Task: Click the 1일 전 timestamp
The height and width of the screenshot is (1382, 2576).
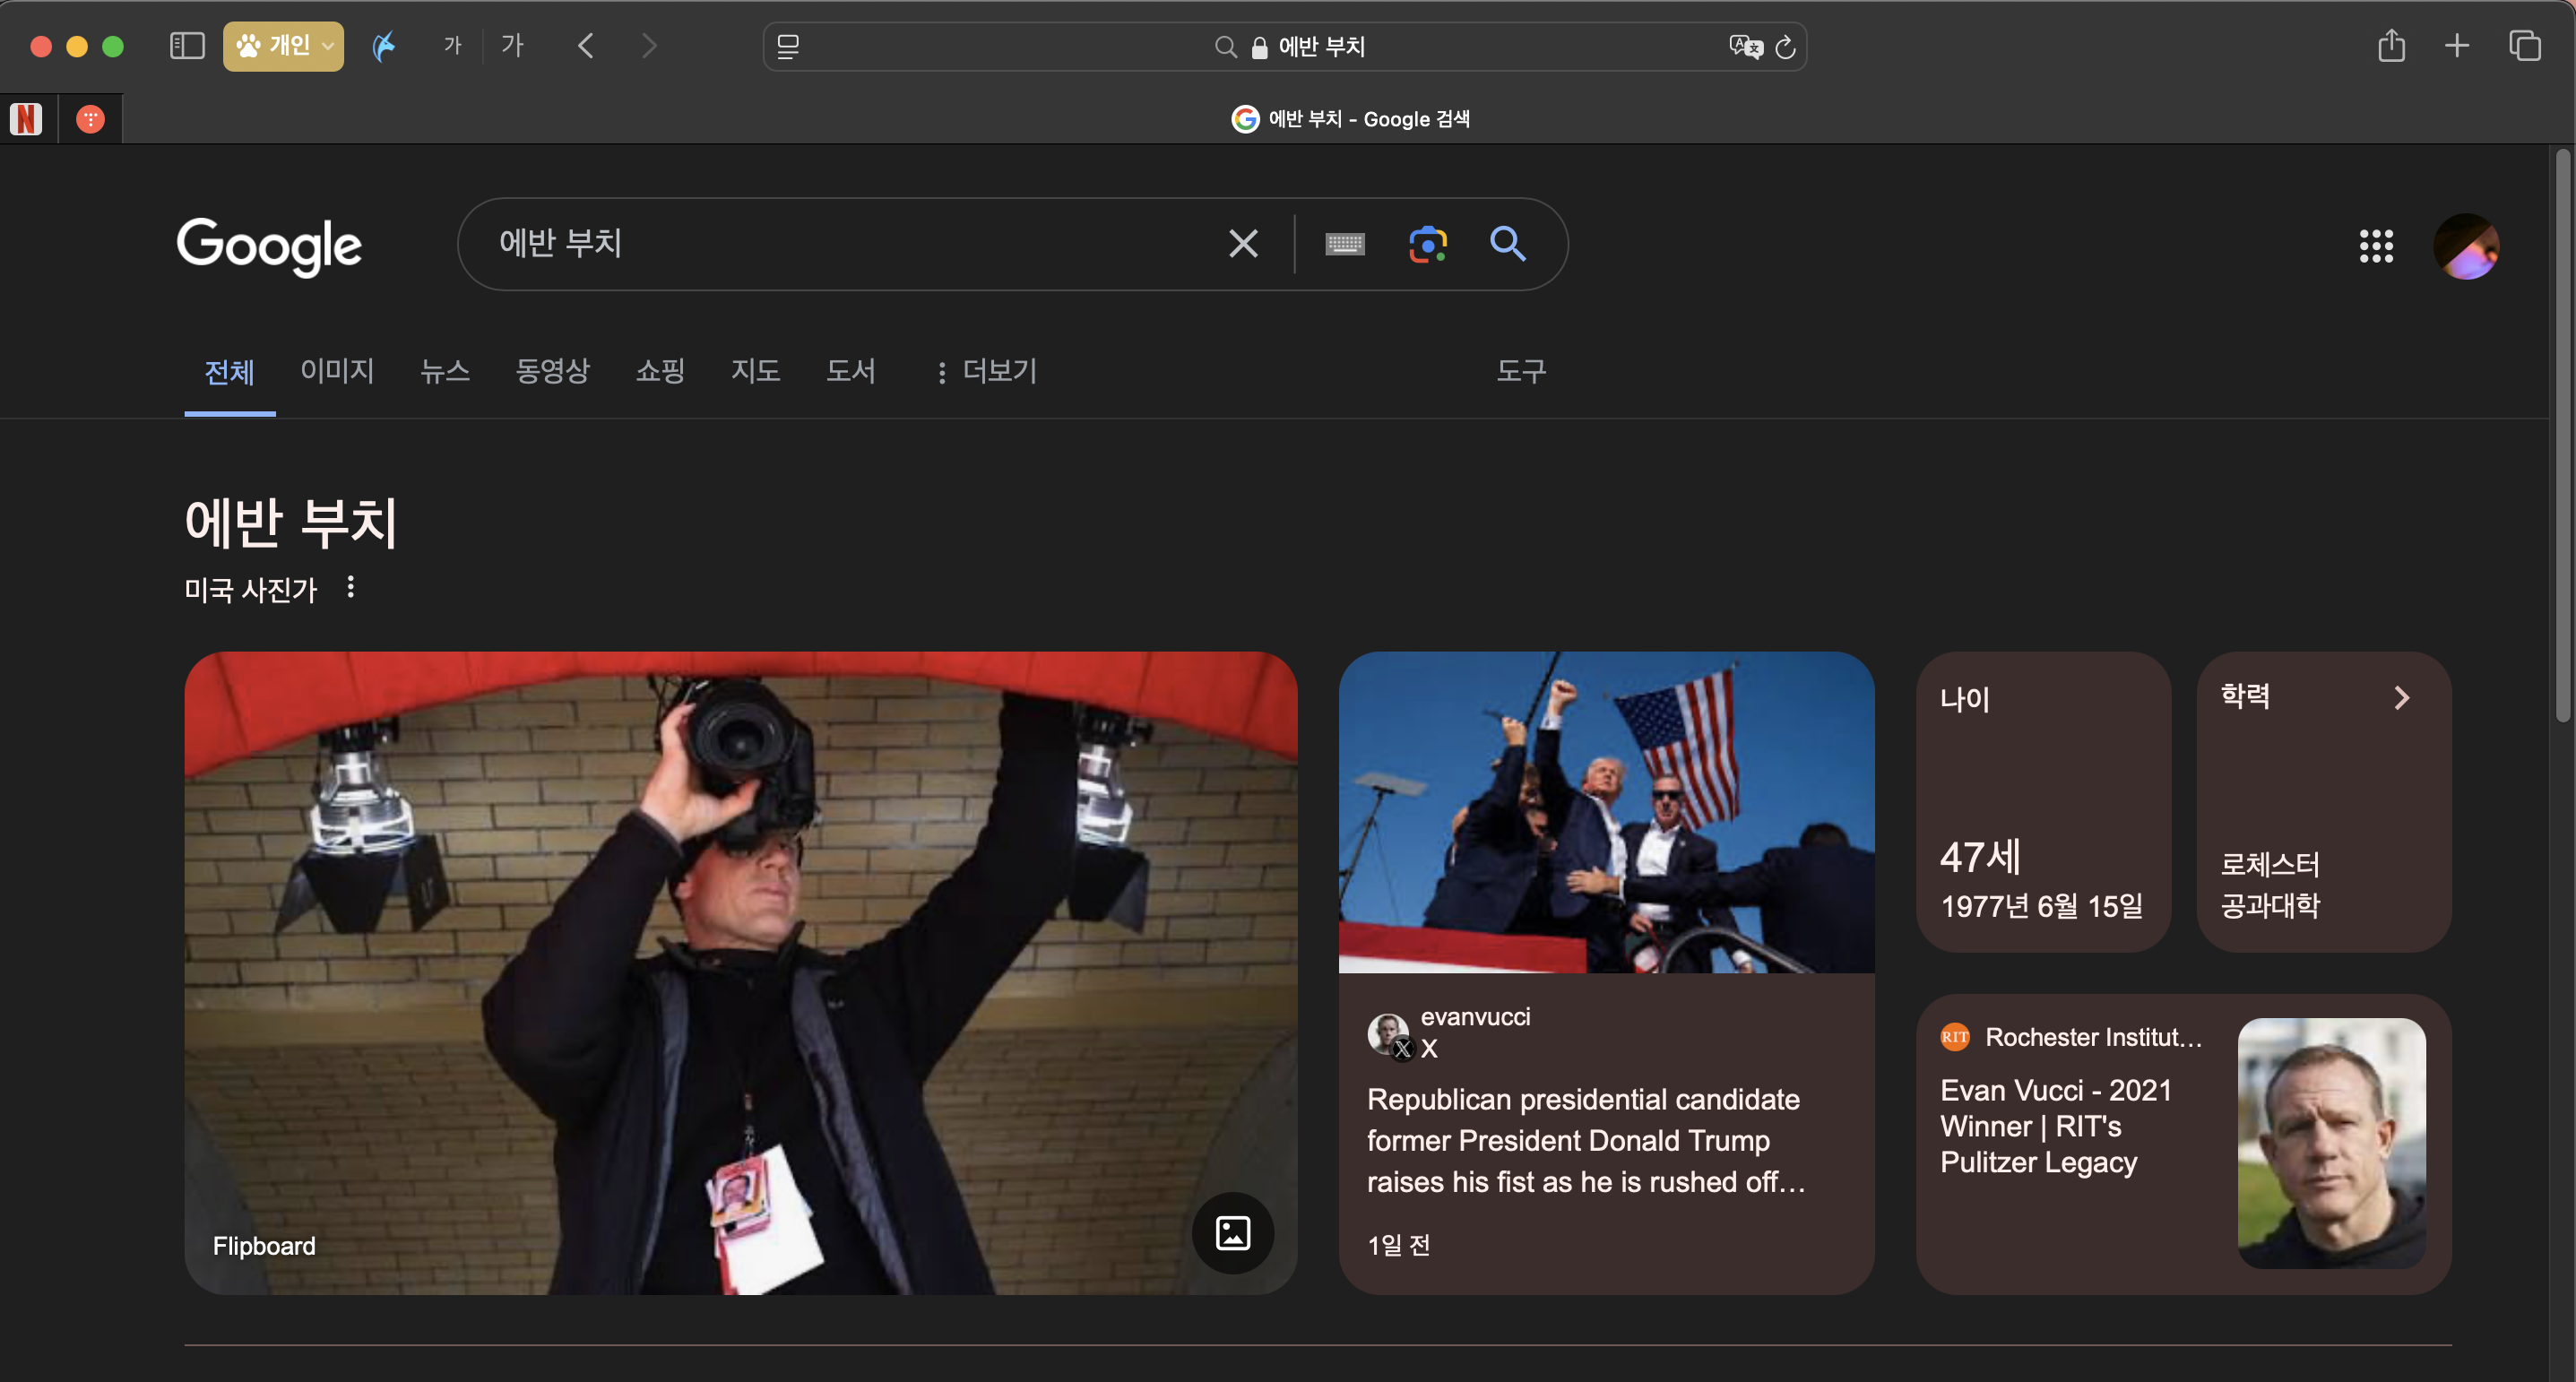Action: (1398, 1245)
